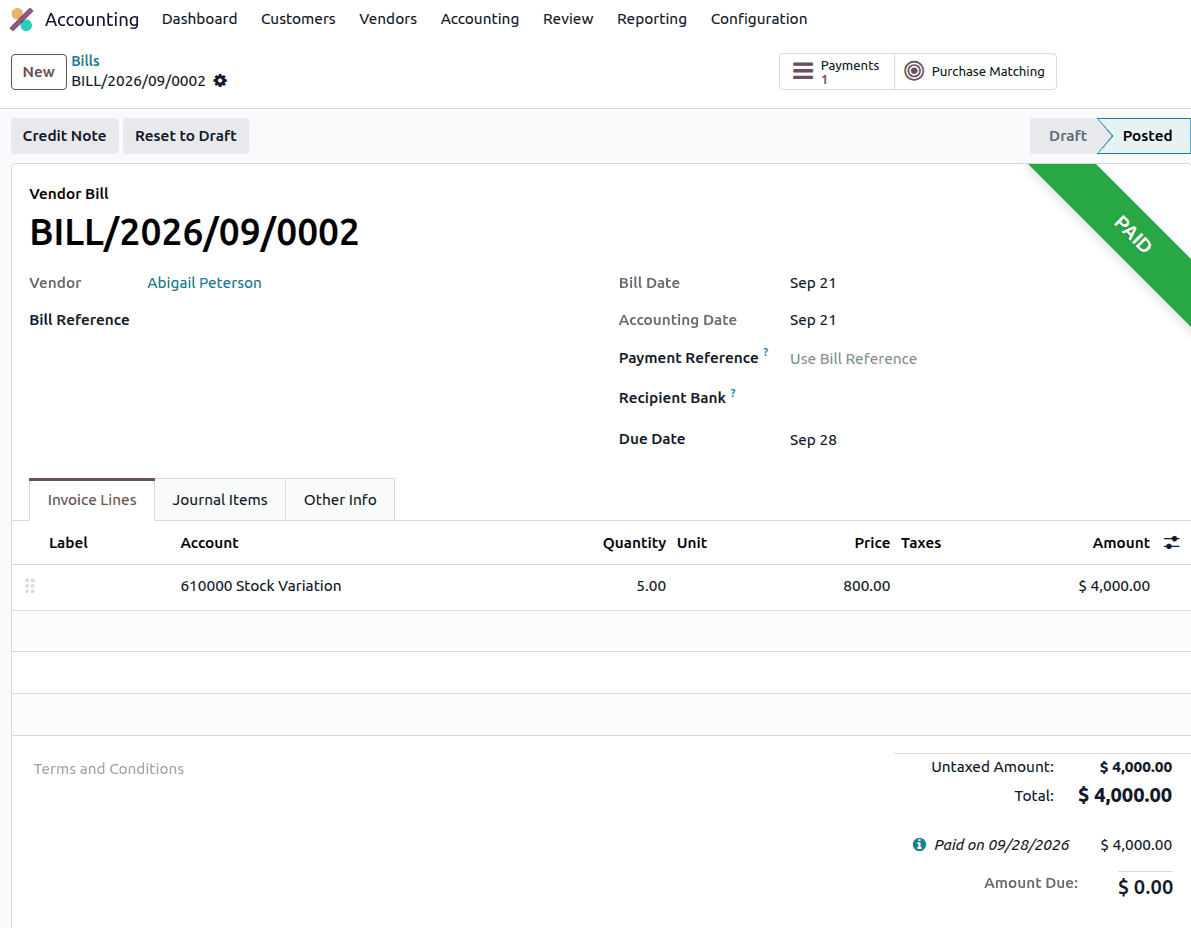Click the Quantity column header
The image size is (1191, 928).
[x=634, y=543]
